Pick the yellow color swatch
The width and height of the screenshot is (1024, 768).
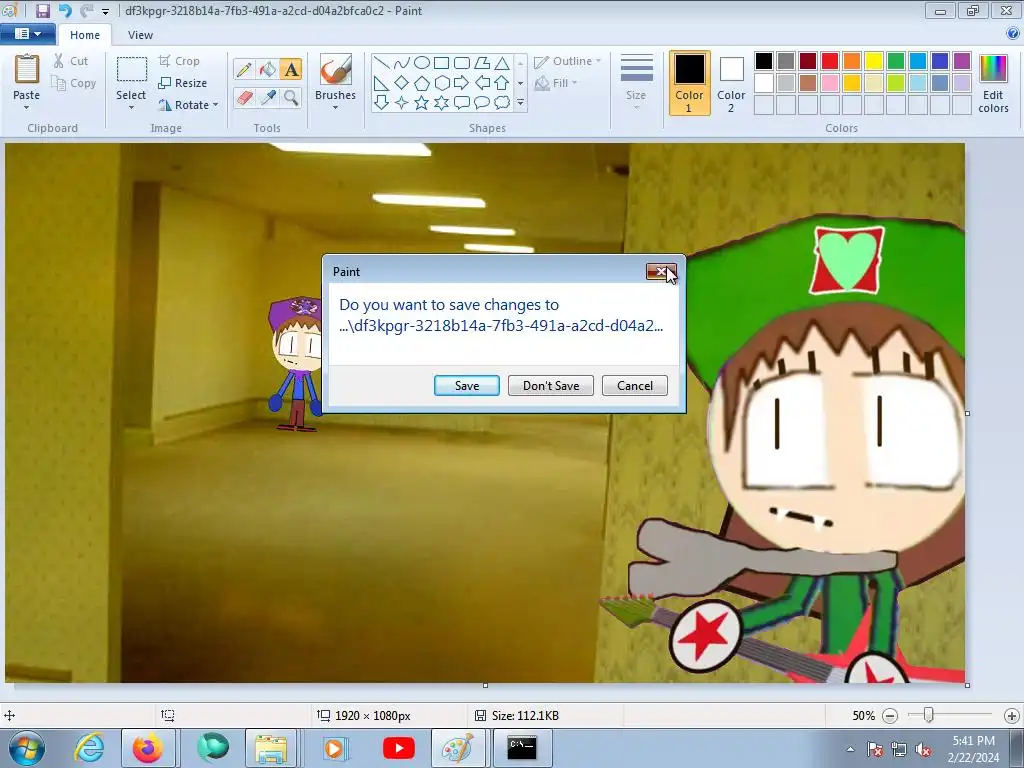pos(874,61)
